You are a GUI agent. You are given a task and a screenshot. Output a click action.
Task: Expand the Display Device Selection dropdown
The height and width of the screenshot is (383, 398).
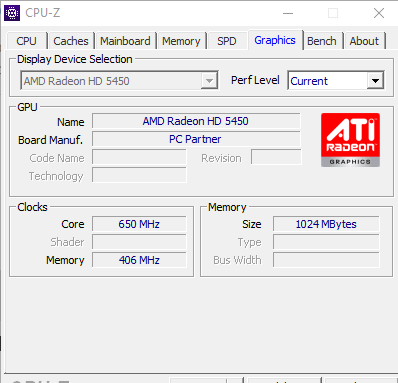[x=209, y=81]
